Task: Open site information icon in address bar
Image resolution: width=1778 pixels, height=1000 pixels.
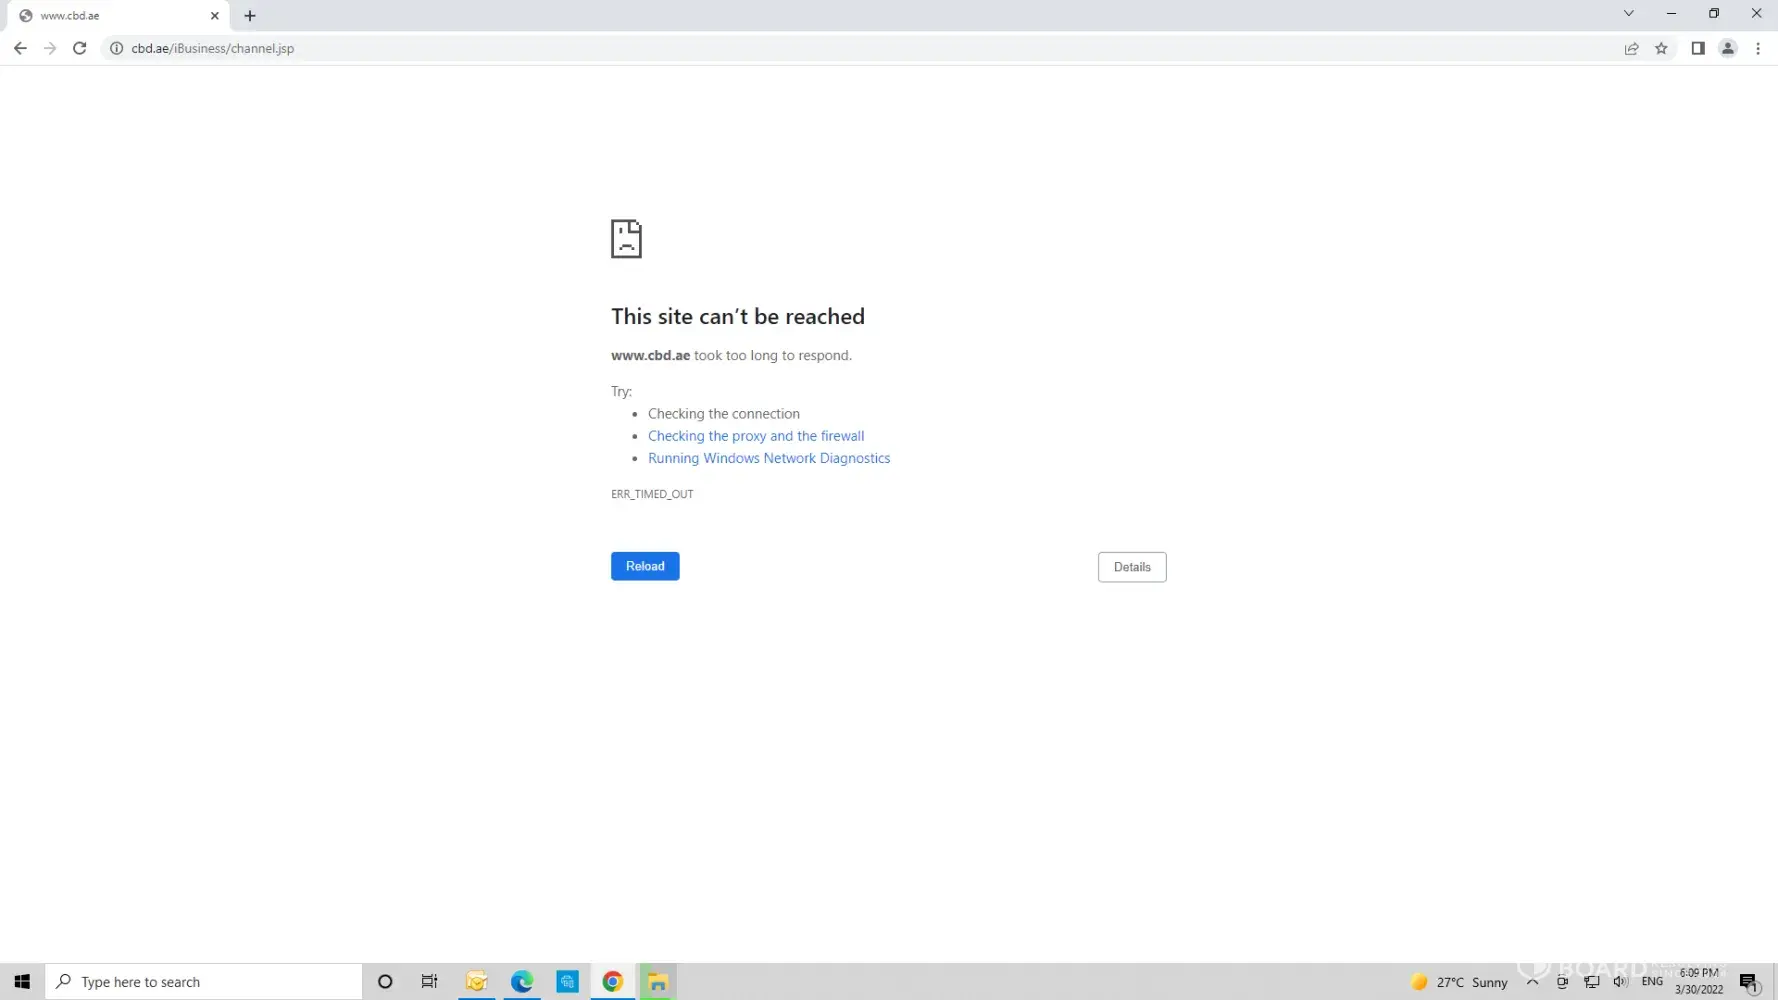Action: [x=116, y=48]
